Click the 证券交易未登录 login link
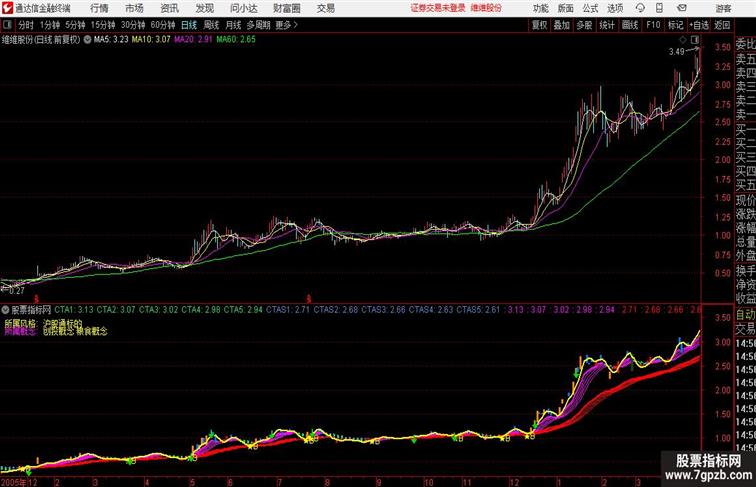The height and width of the screenshot is (487, 756). pyautogui.click(x=438, y=8)
